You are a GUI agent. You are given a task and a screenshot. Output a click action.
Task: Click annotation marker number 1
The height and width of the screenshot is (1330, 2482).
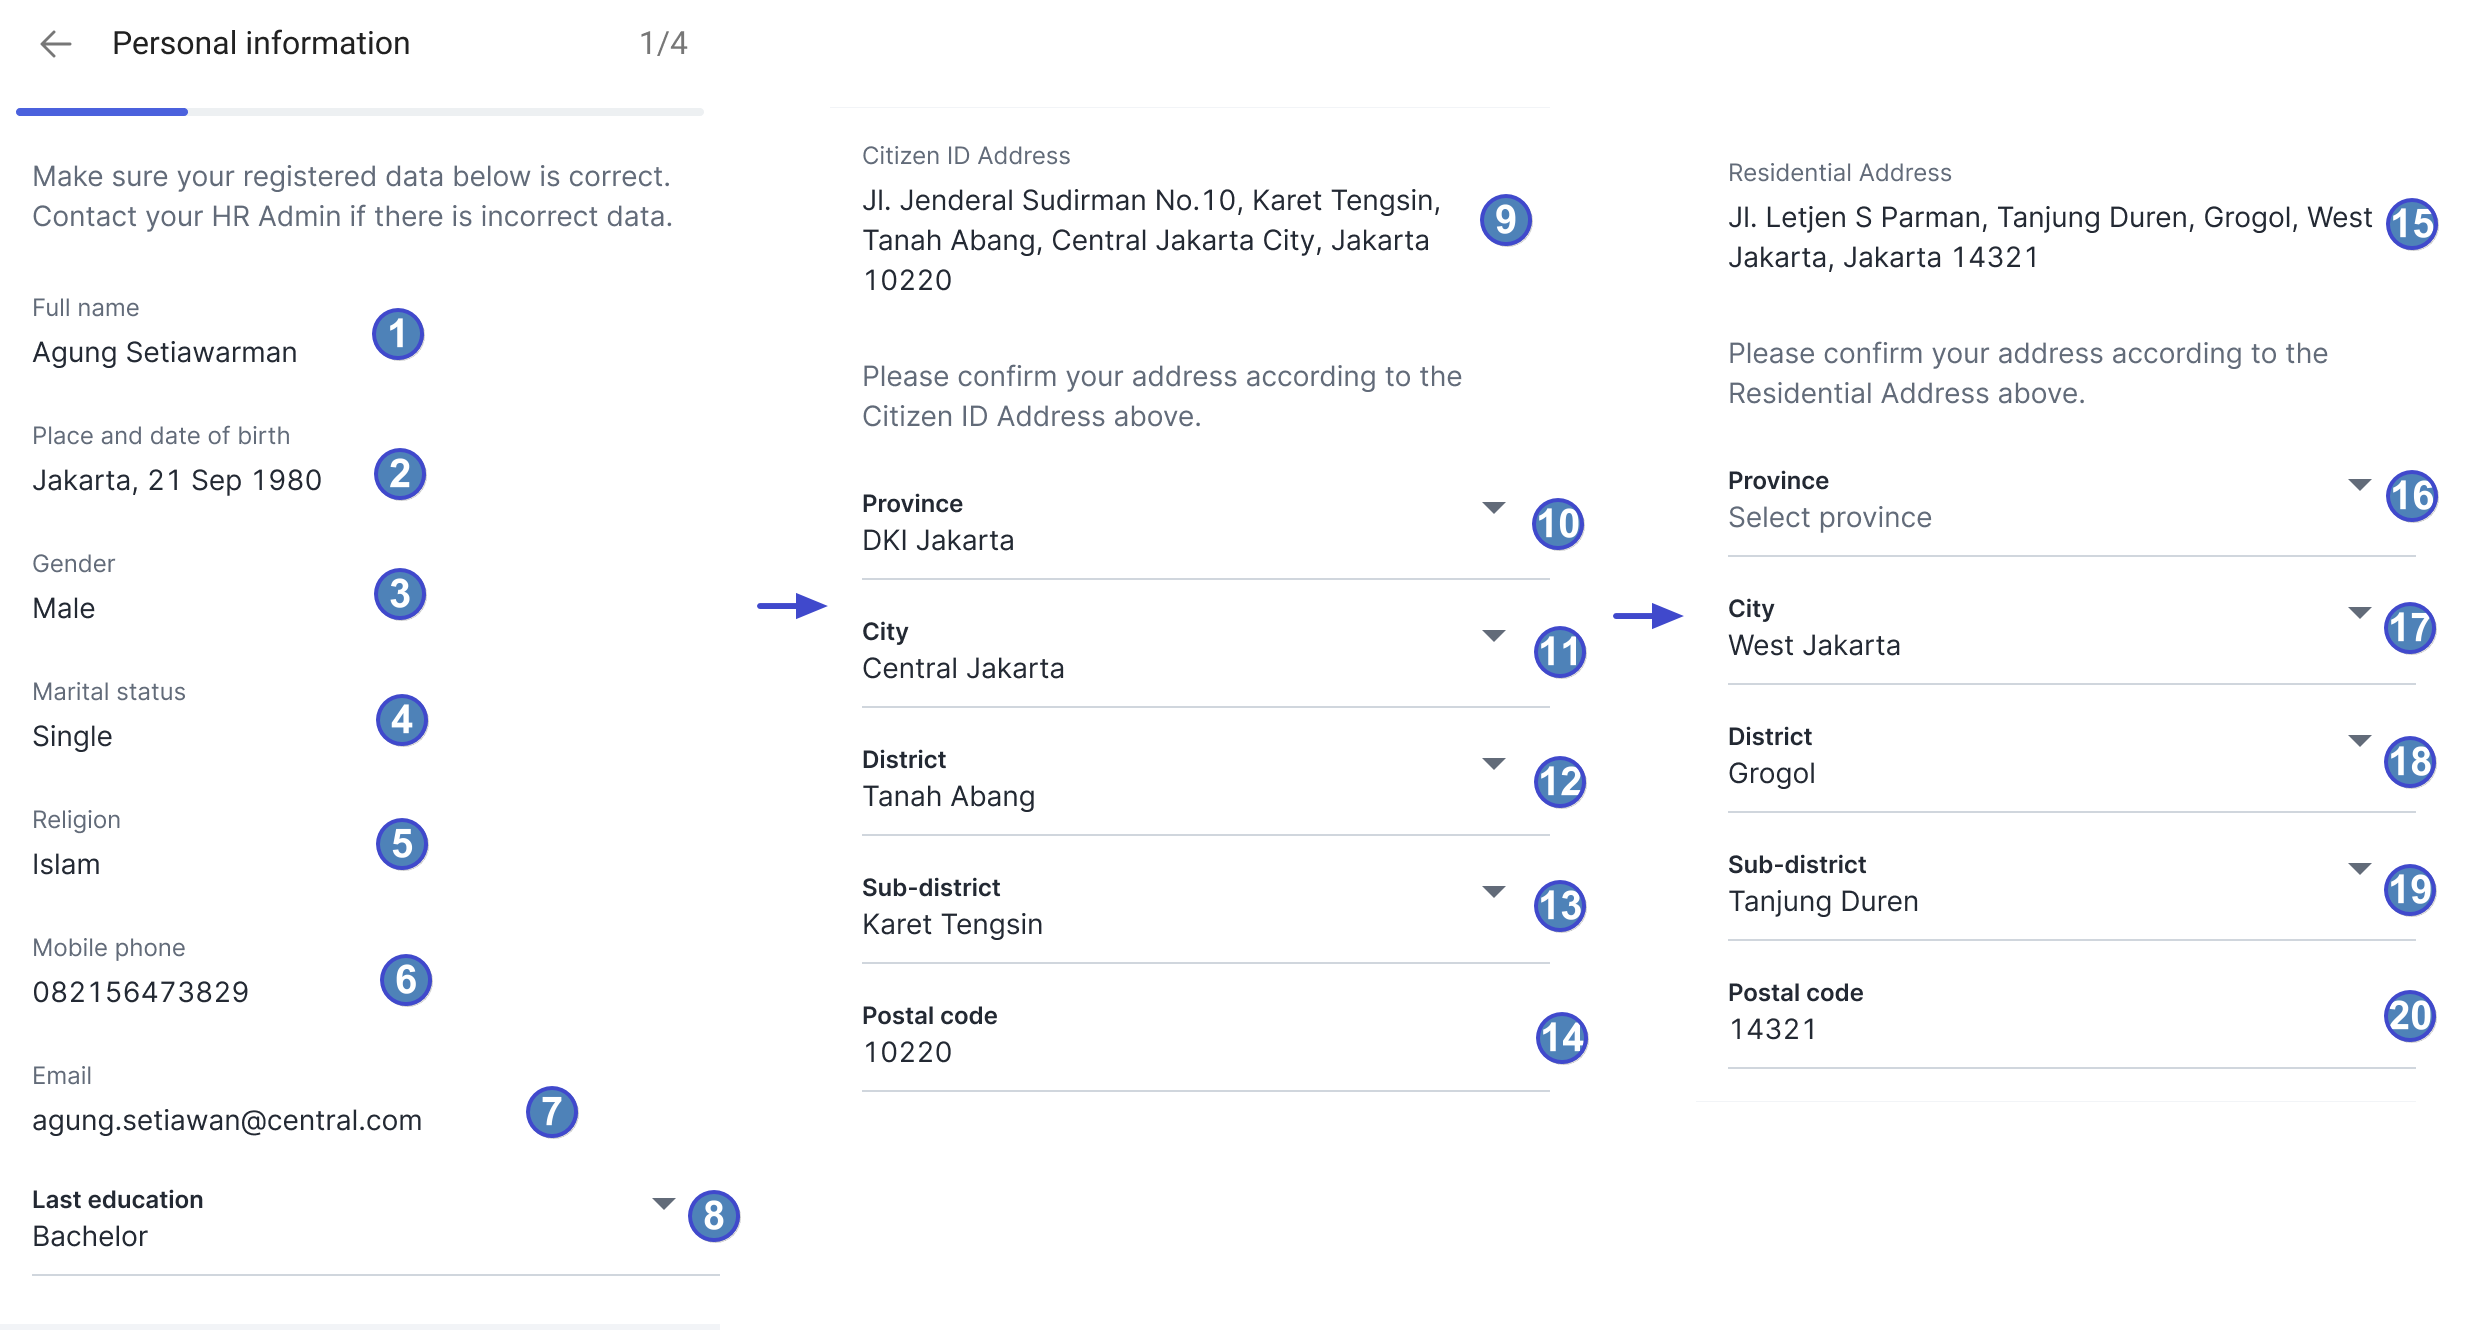398,334
